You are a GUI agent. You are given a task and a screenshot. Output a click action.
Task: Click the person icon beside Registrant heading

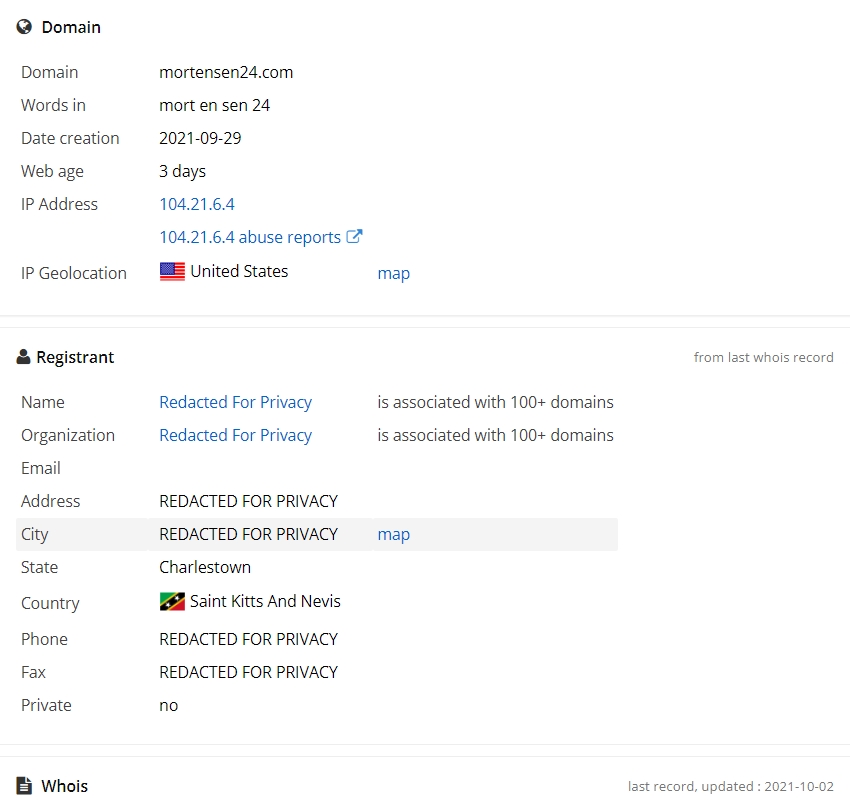coord(23,357)
